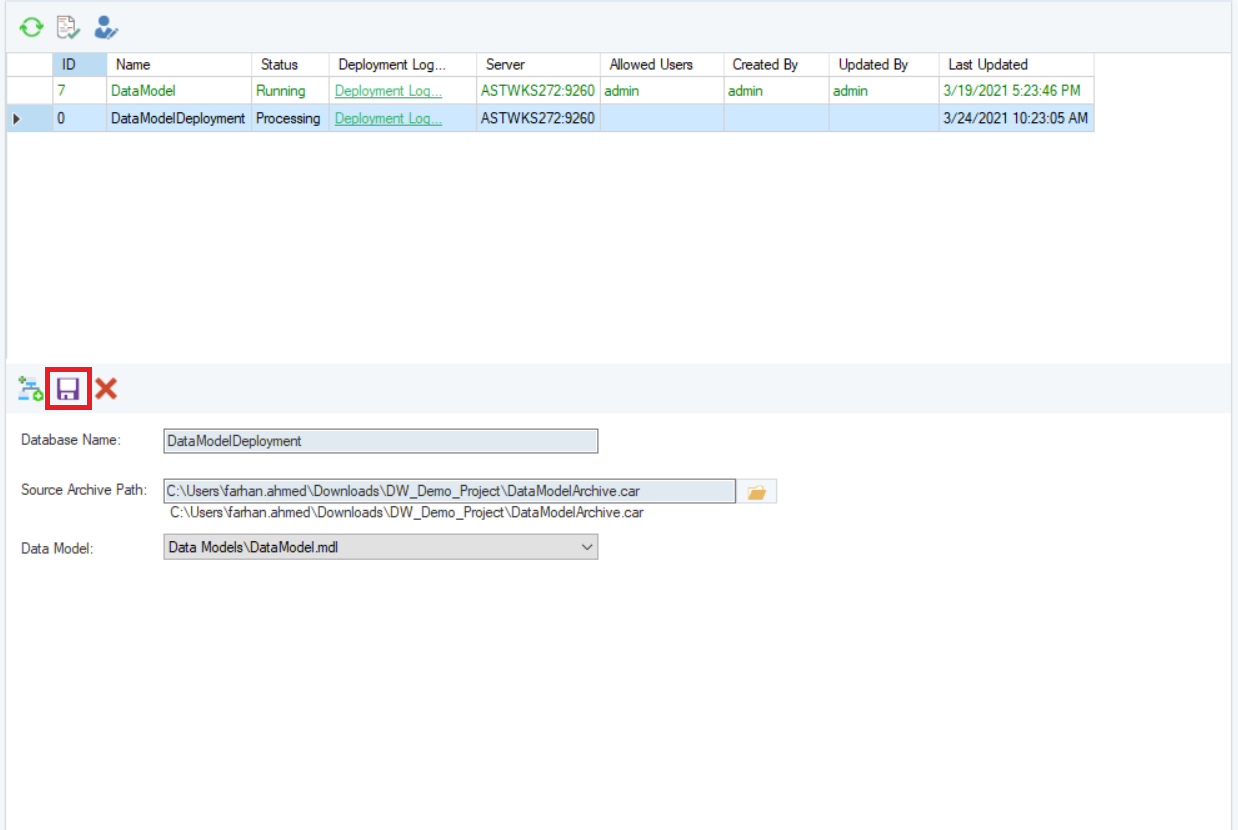Image resolution: width=1238 pixels, height=830 pixels.
Task: Click into the Database Name field
Action: pos(380,441)
